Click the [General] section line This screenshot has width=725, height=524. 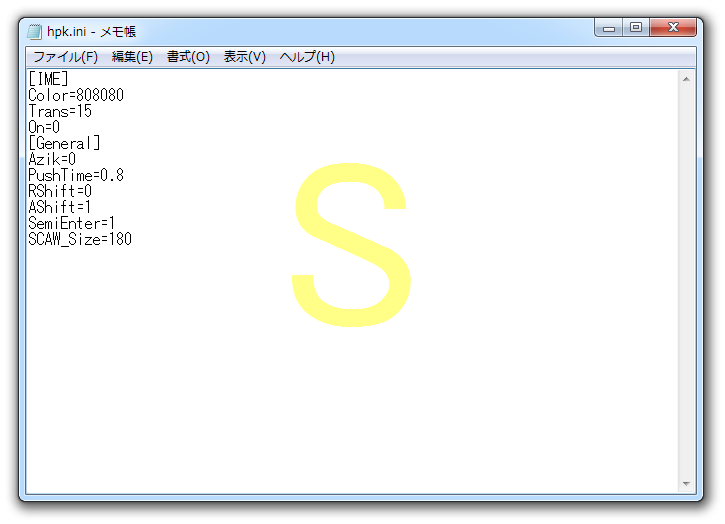point(64,143)
